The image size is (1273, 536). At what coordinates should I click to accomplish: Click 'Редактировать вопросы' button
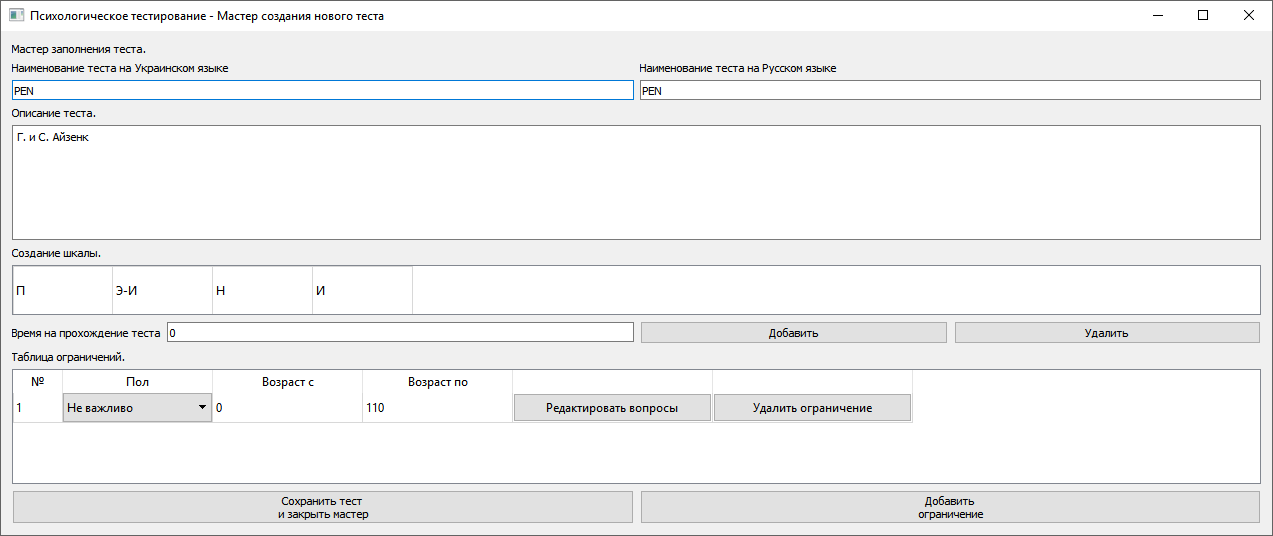pyautogui.click(x=612, y=408)
